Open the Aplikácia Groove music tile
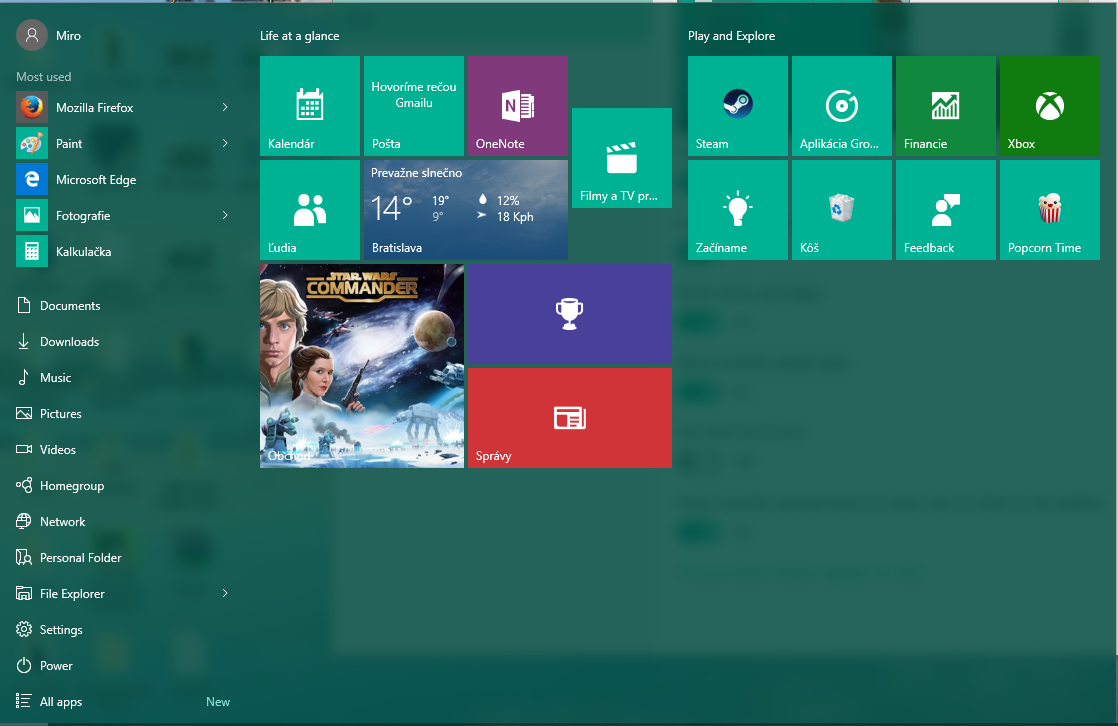1118x726 pixels. 841,106
